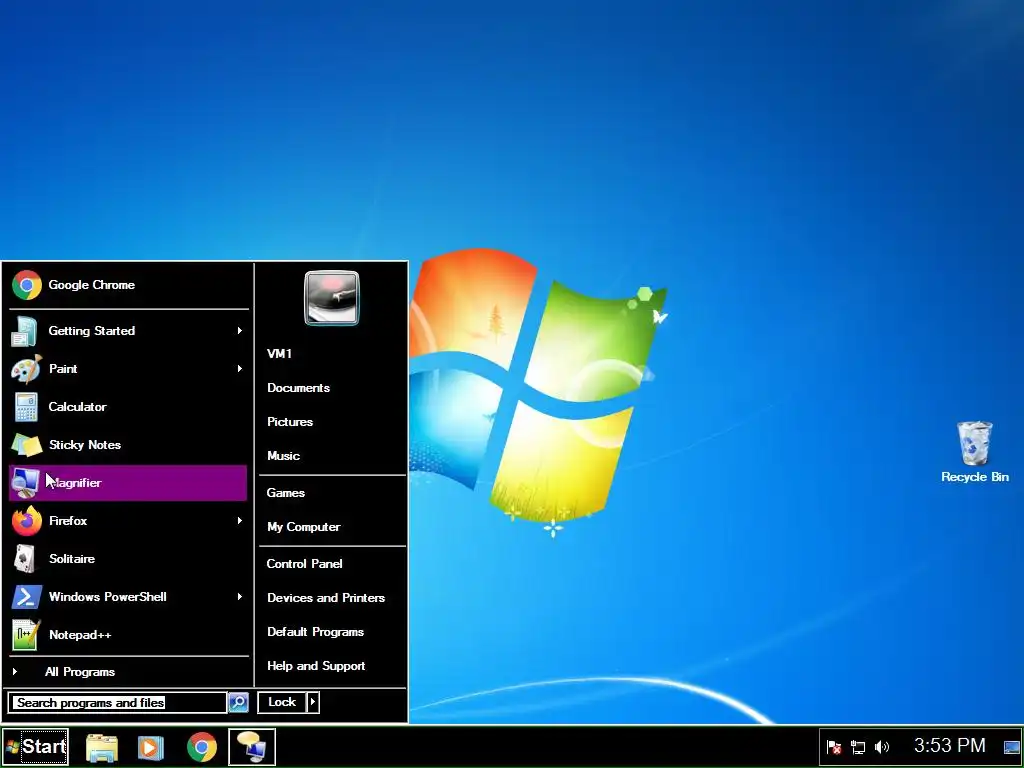Click the taskbar network chat application icon

click(x=252, y=747)
